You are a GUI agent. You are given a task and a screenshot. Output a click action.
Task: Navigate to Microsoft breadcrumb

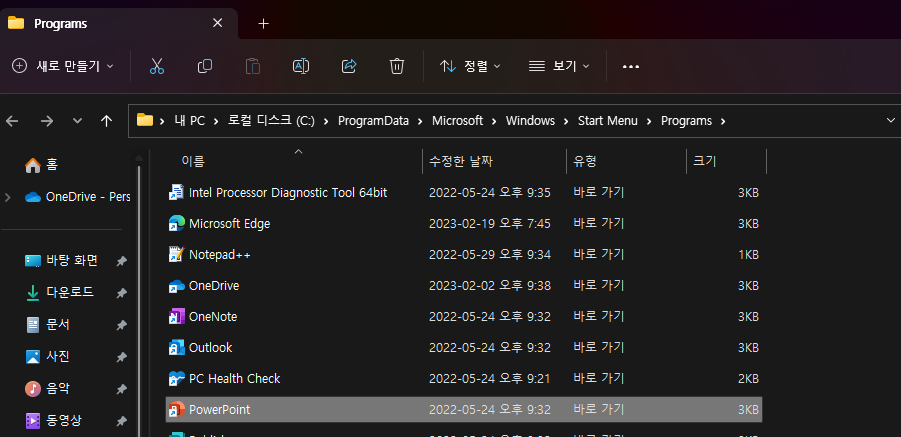pos(457,121)
